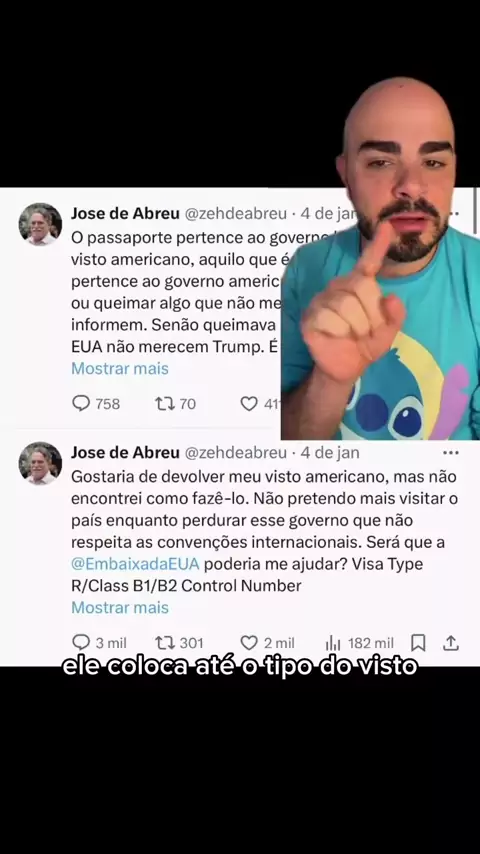Click Jose de Abreu name on first tweet

(x=125, y=214)
